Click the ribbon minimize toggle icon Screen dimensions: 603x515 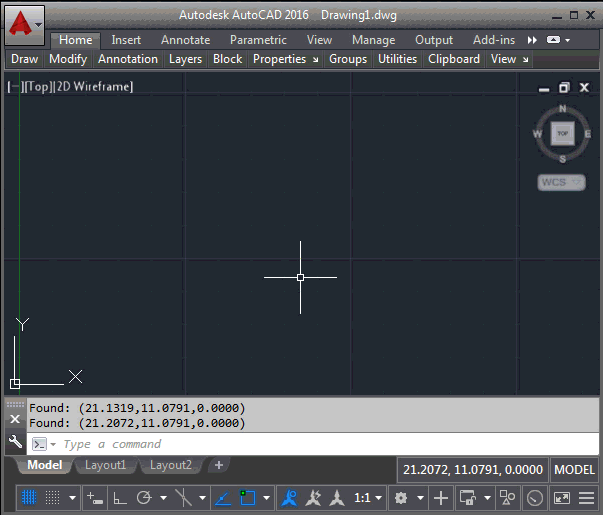[x=553, y=40]
